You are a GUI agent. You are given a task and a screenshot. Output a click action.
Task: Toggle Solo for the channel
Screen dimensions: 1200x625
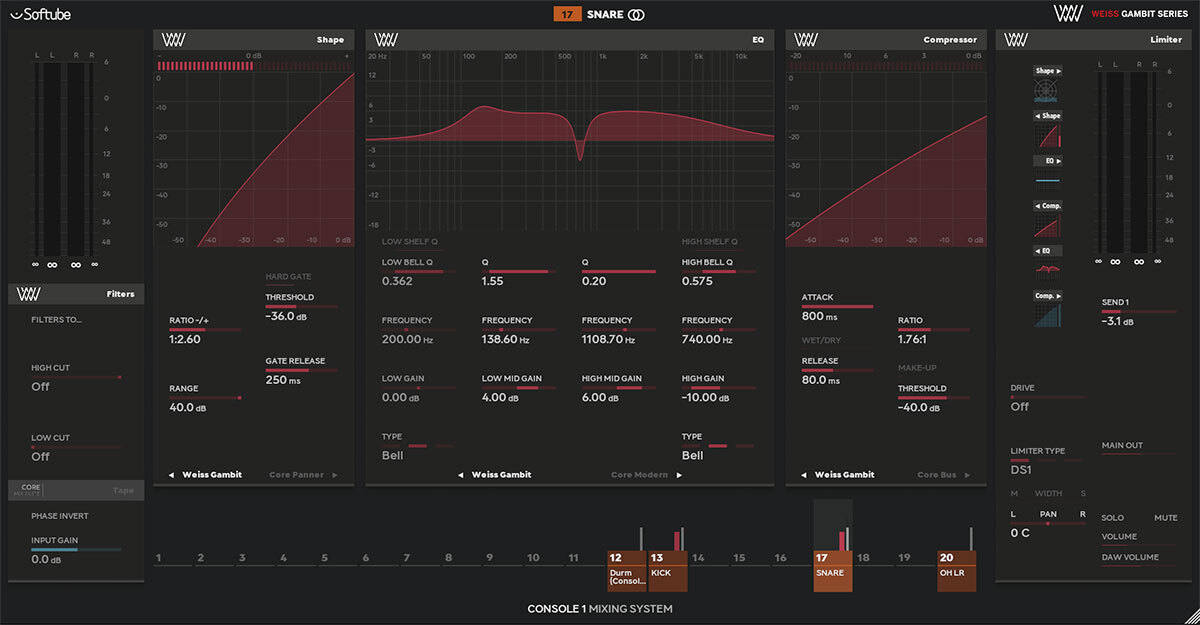pyautogui.click(x=1113, y=518)
